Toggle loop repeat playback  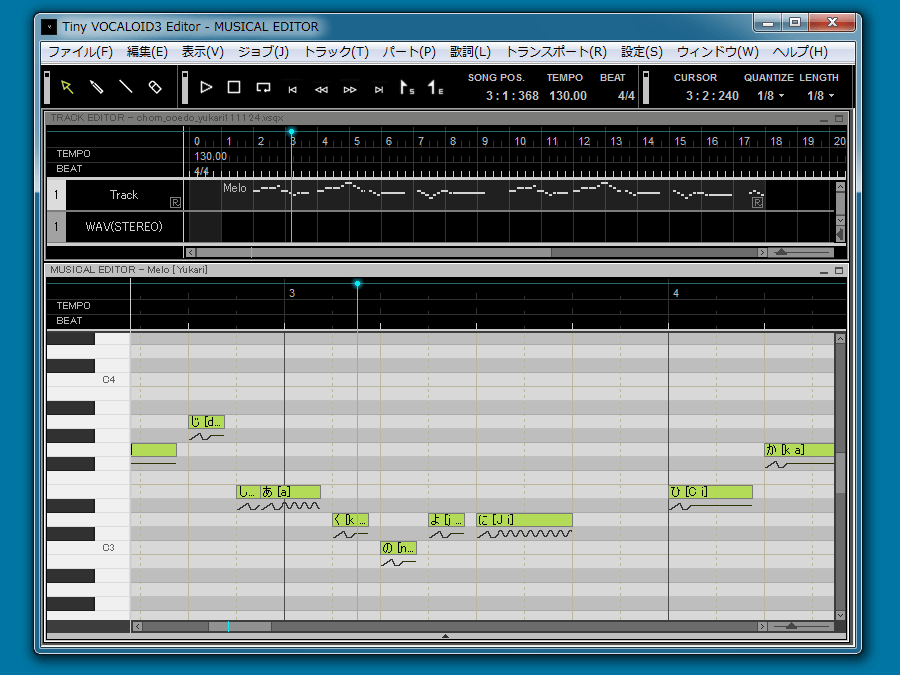click(263, 87)
